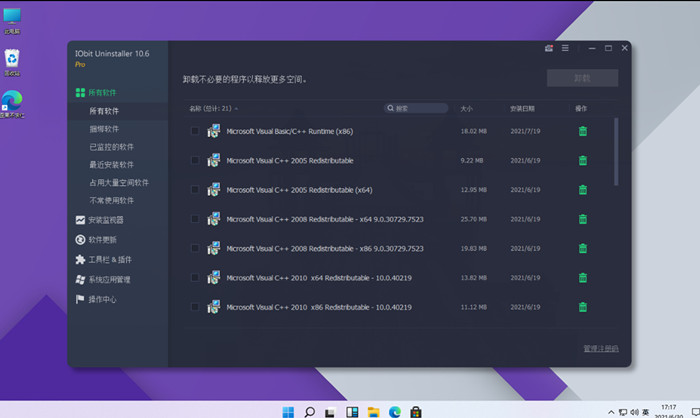Viewport: 700px width, 418px height.
Task: Open File Explorer from taskbar
Action: pyautogui.click(x=373, y=412)
